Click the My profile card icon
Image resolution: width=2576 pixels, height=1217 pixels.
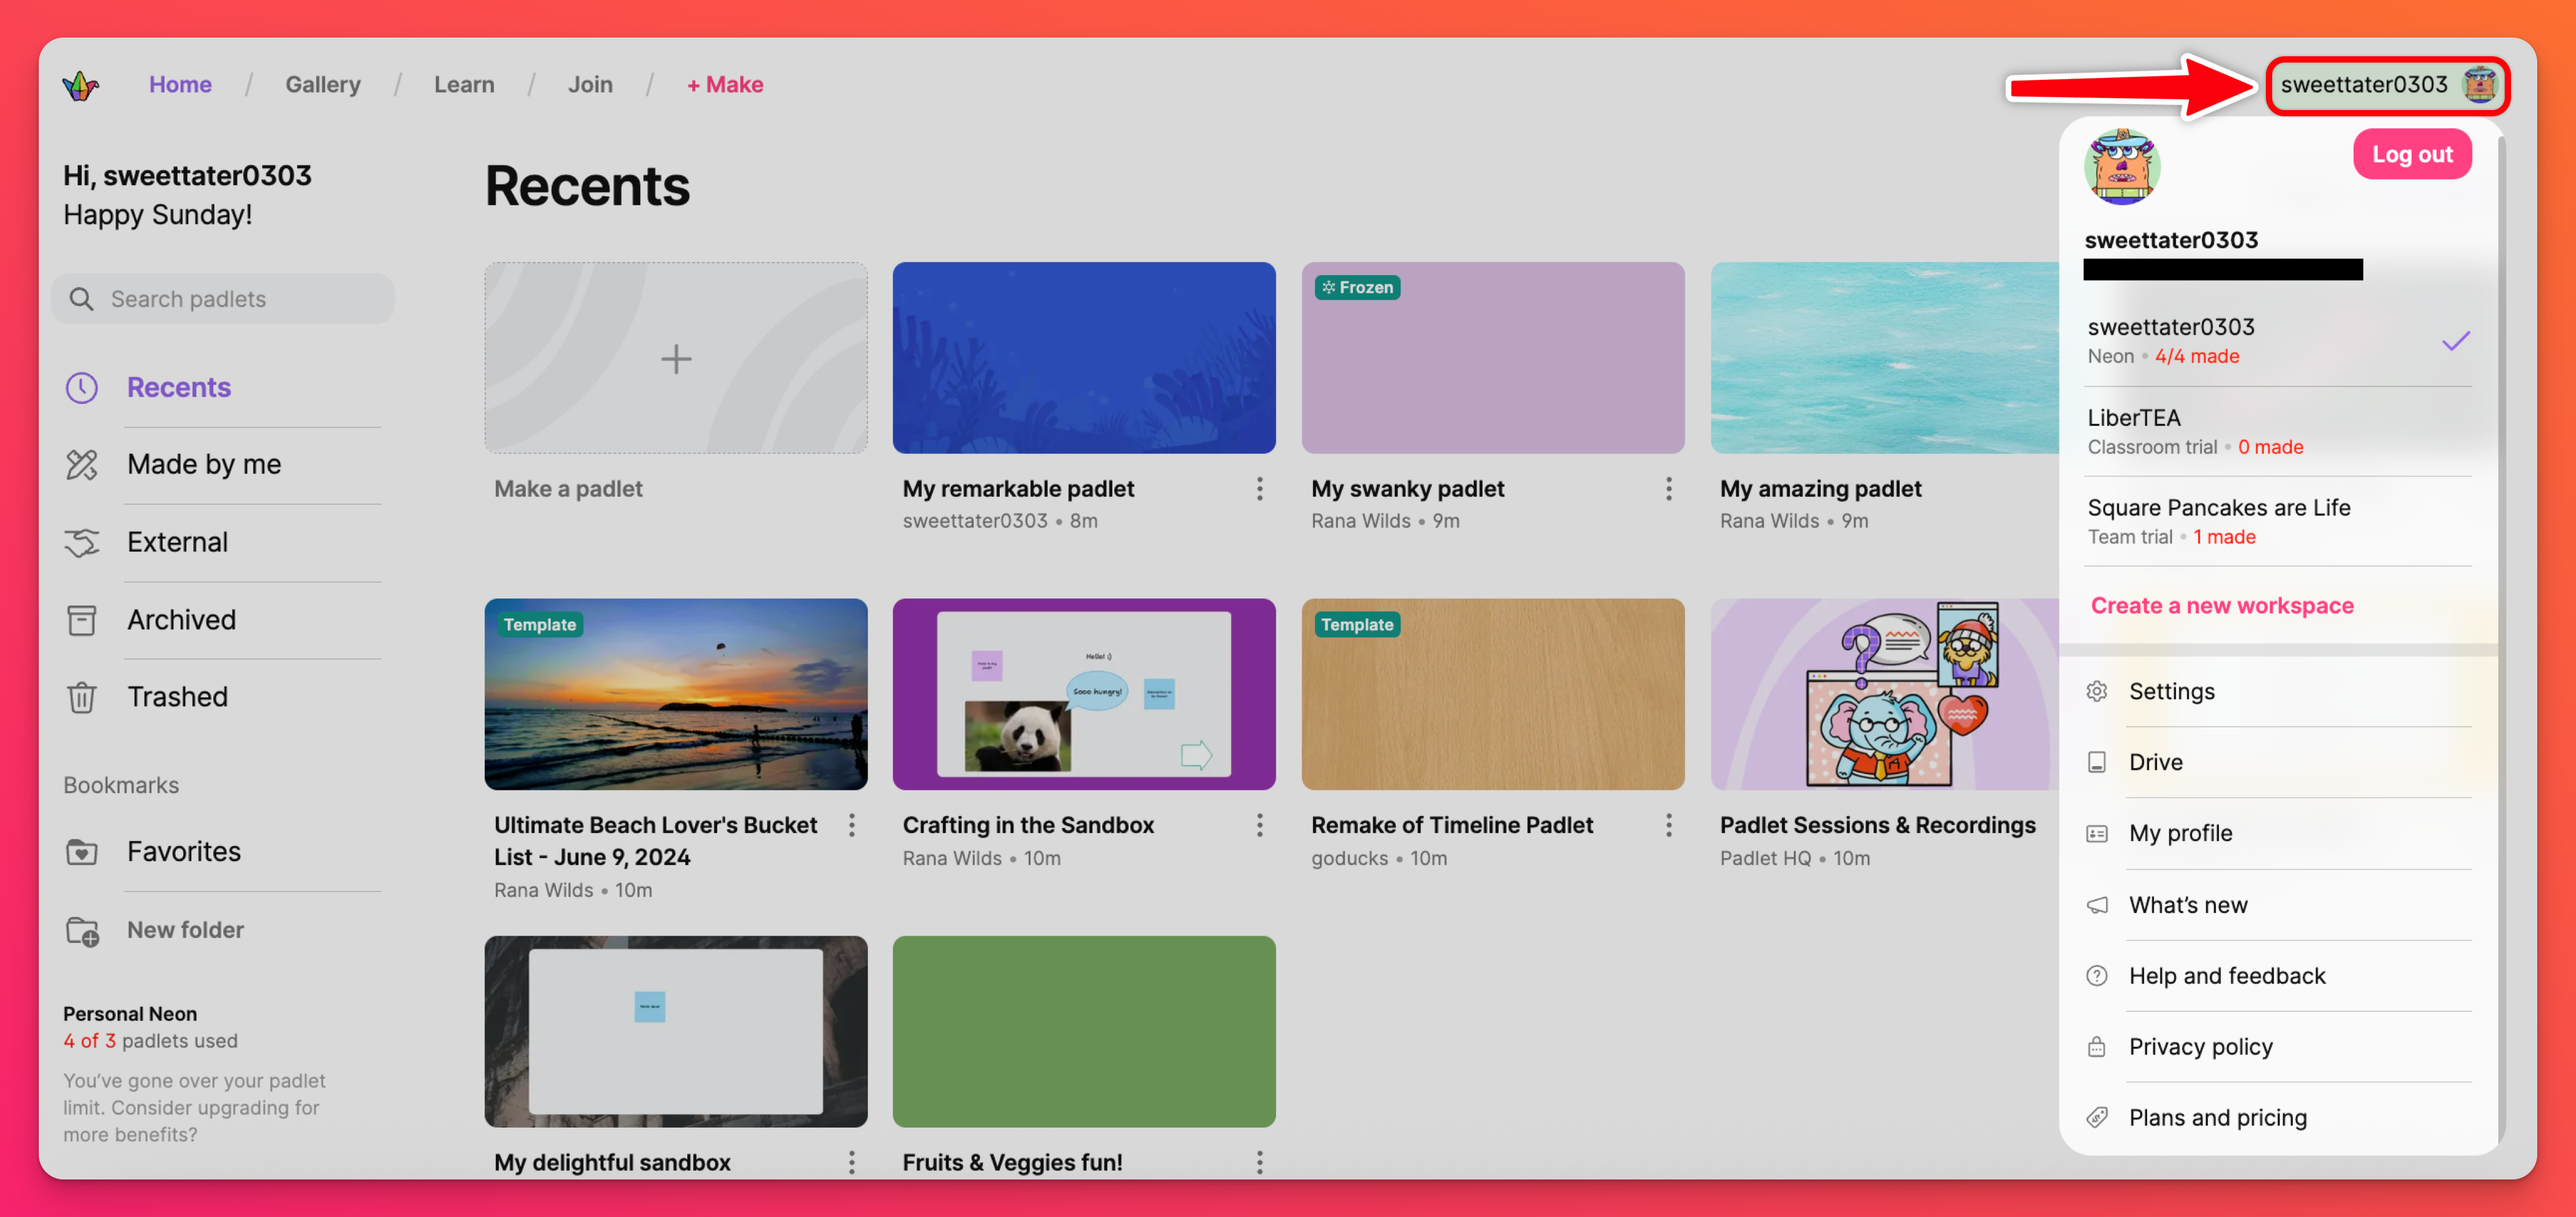click(2097, 833)
